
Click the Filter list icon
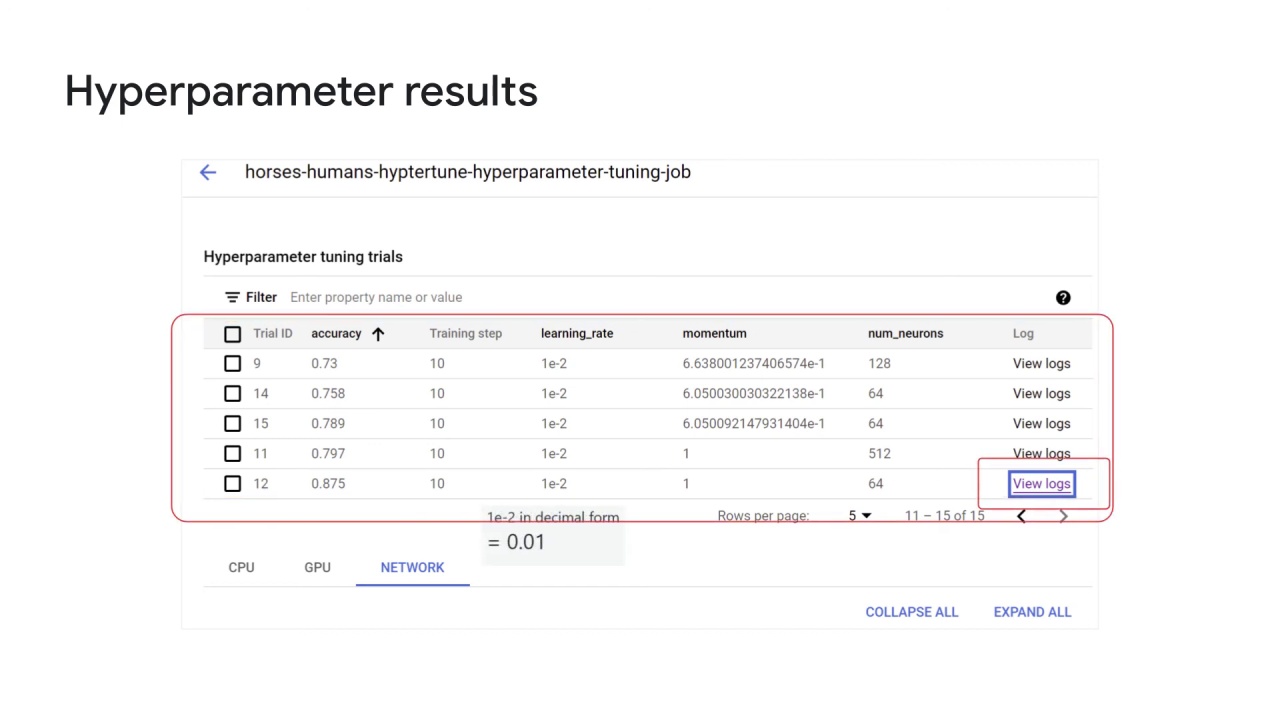[x=232, y=297]
